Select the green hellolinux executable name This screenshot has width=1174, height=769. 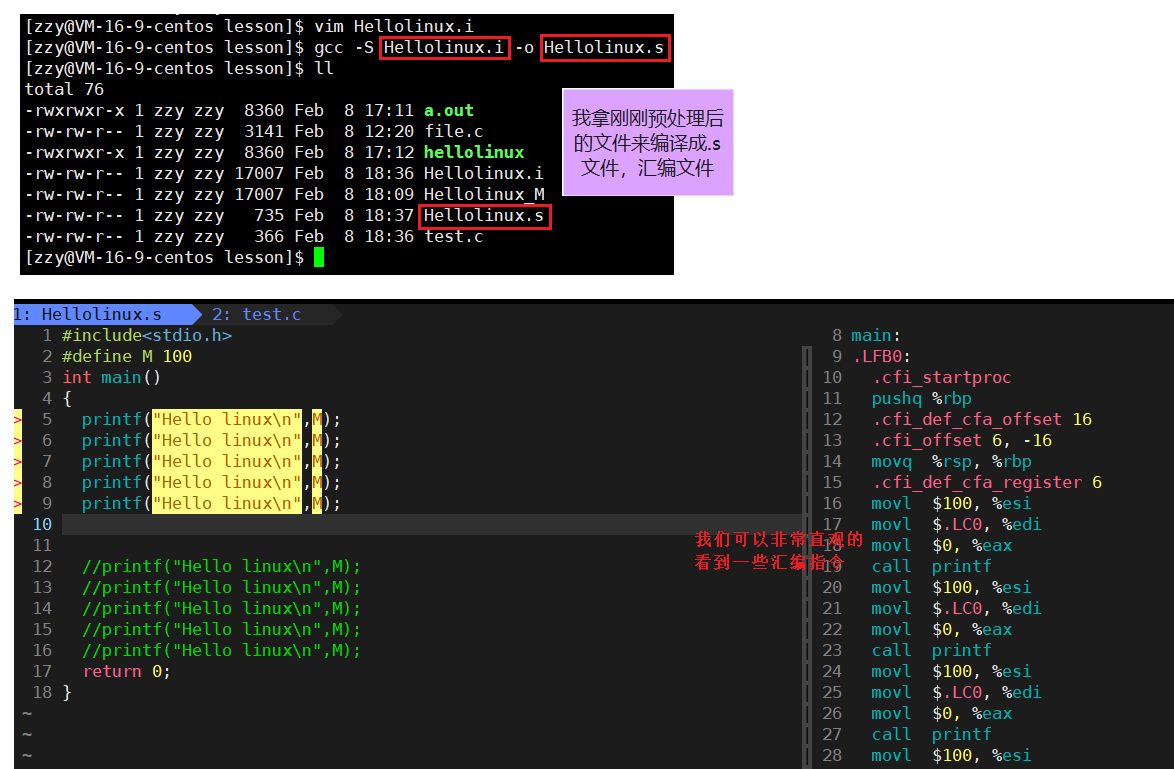point(474,152)
